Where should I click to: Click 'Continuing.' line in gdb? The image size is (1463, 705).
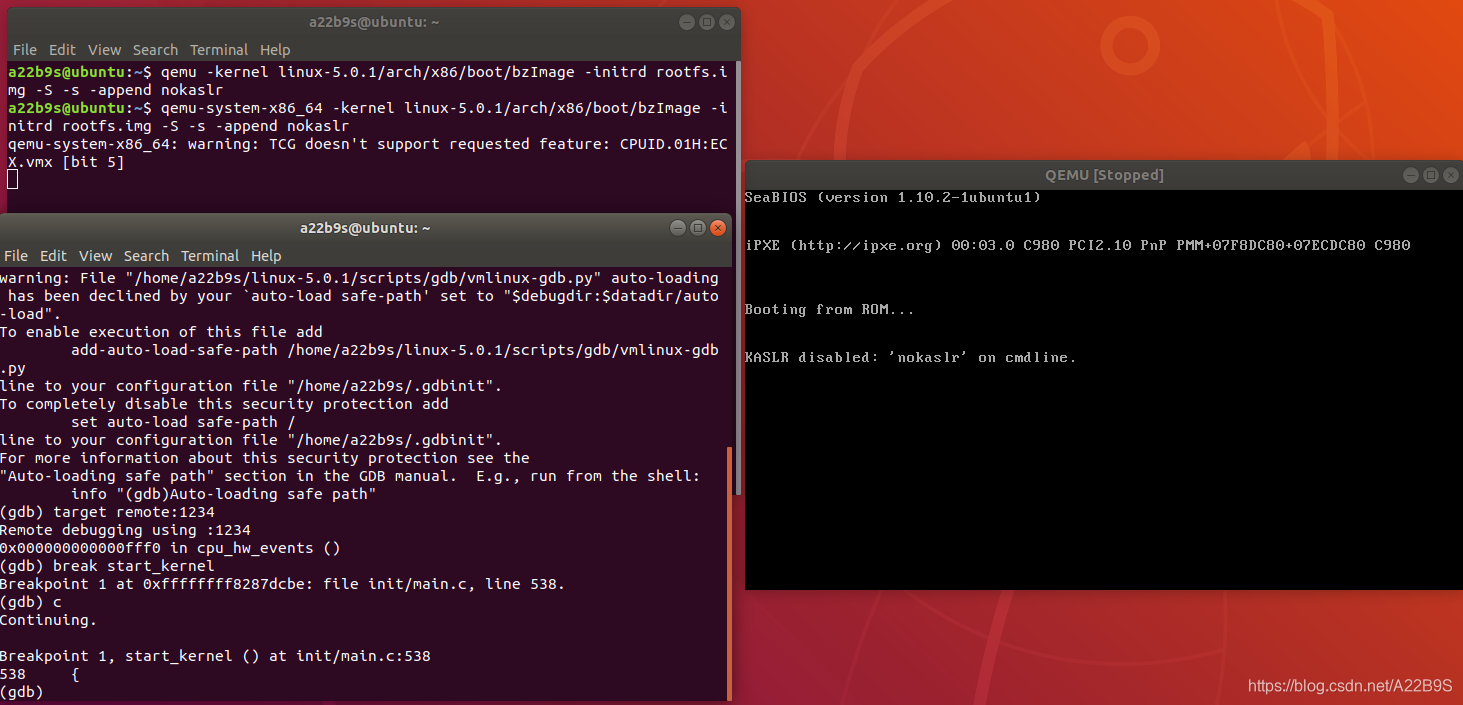coord(48,620)
